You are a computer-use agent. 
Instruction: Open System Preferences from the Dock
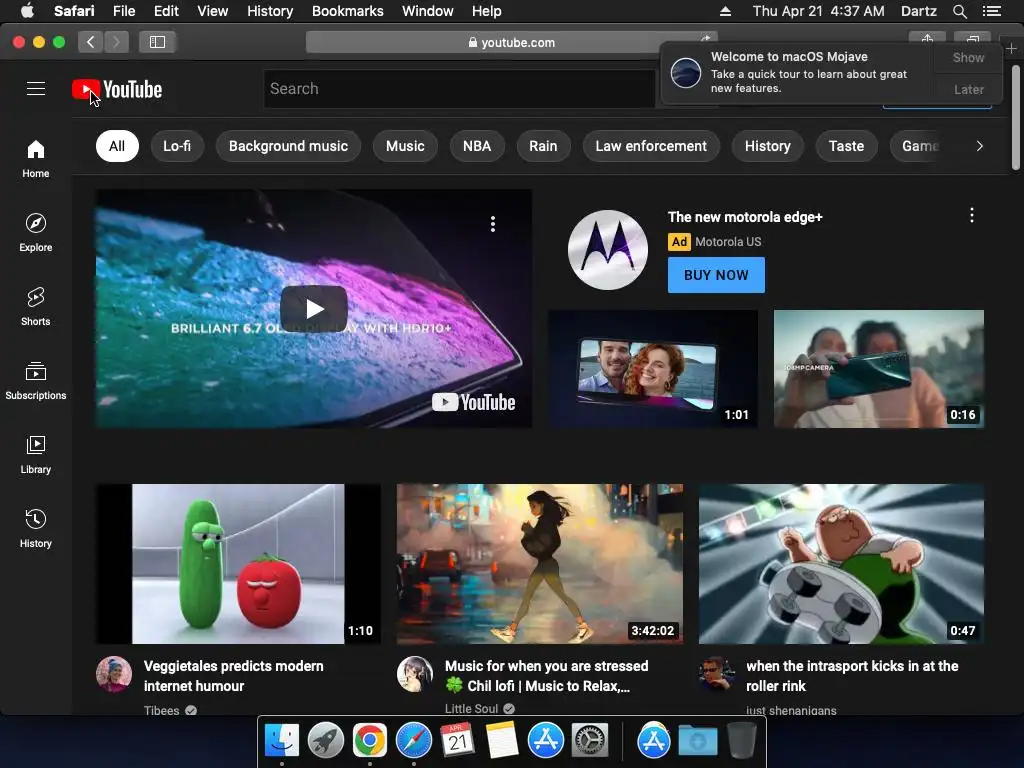[590, 740]
